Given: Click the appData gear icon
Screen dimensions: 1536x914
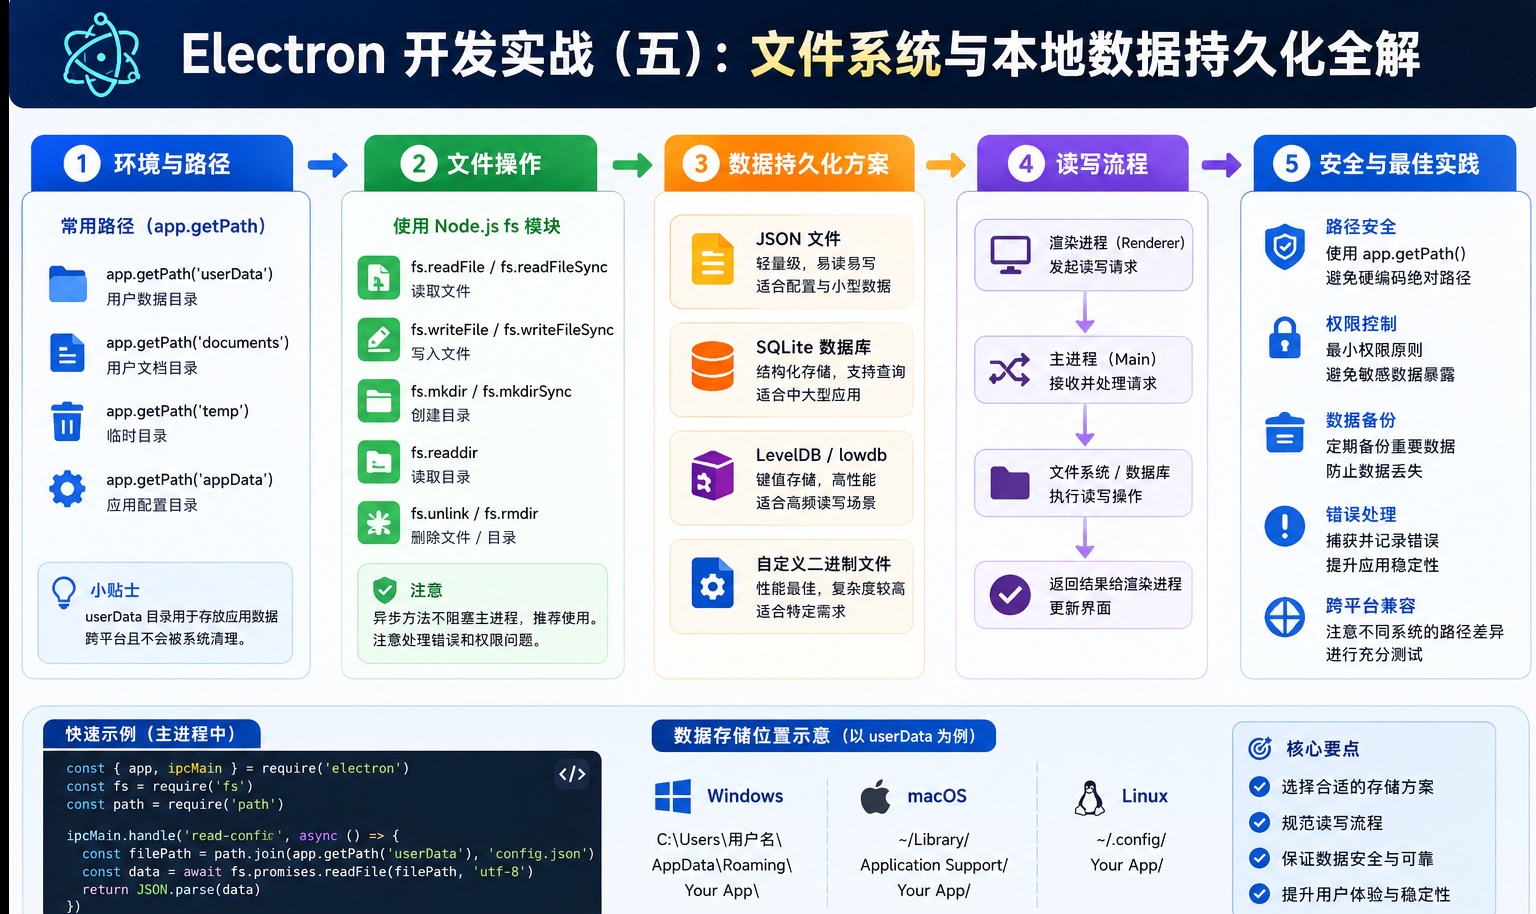Looking at the screenshot, I should pos(67,489).
